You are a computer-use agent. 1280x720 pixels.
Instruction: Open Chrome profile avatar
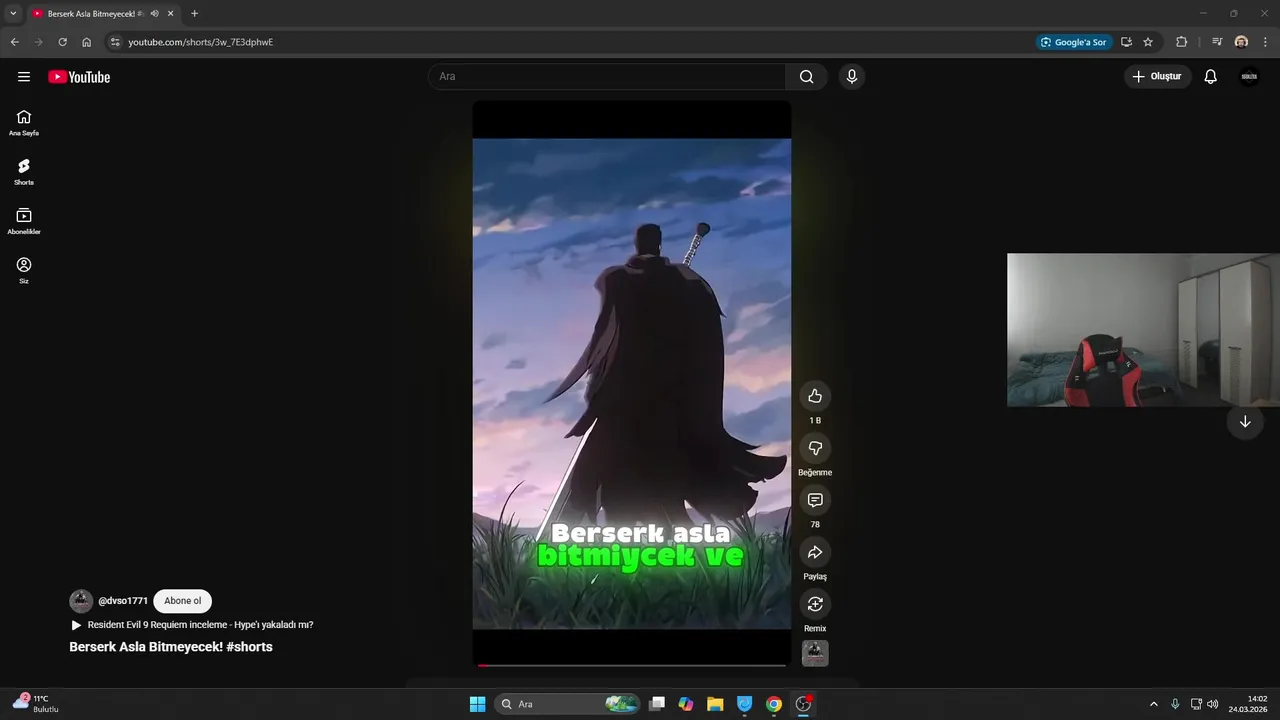(1241, 42)
